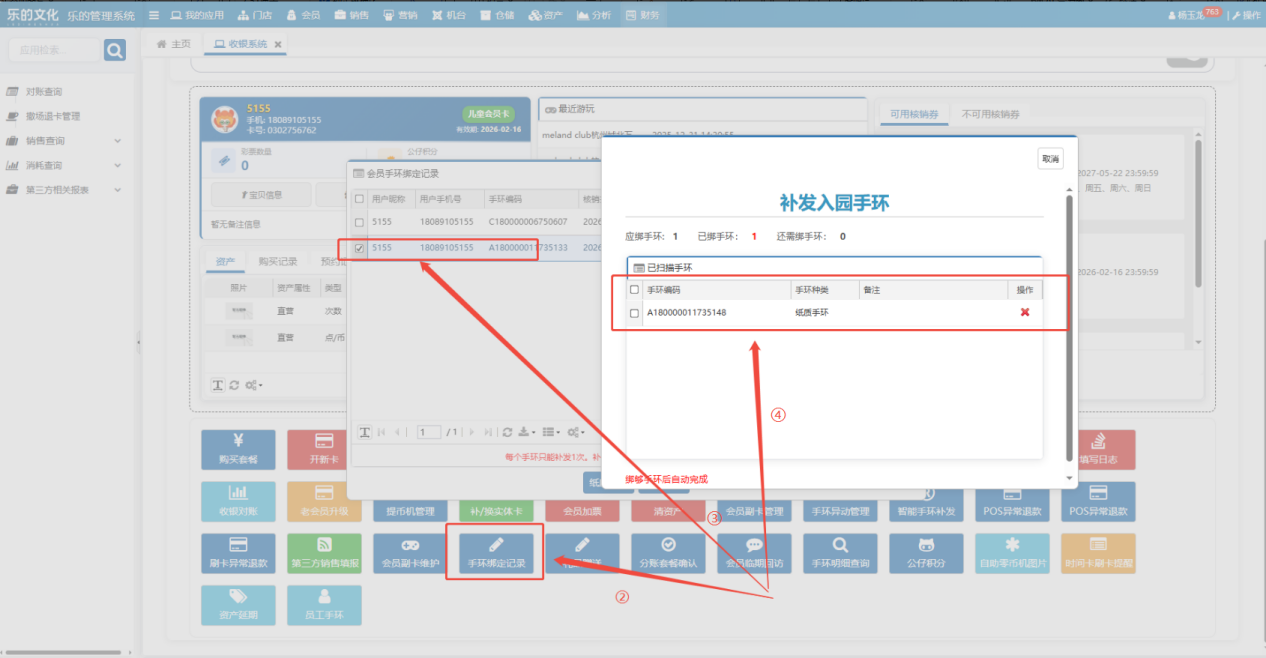Click the hamburger menu icon in top bar

[x=153, y=15]
